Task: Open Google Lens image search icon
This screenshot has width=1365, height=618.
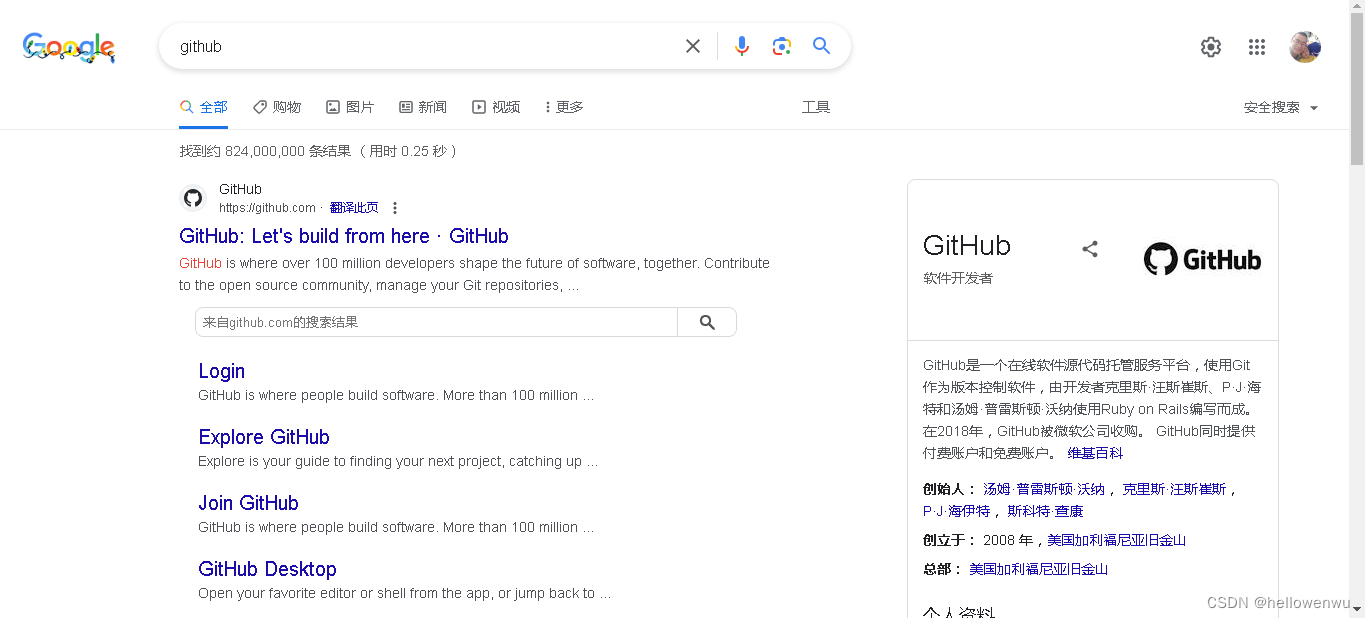Action: pos(782,46)
